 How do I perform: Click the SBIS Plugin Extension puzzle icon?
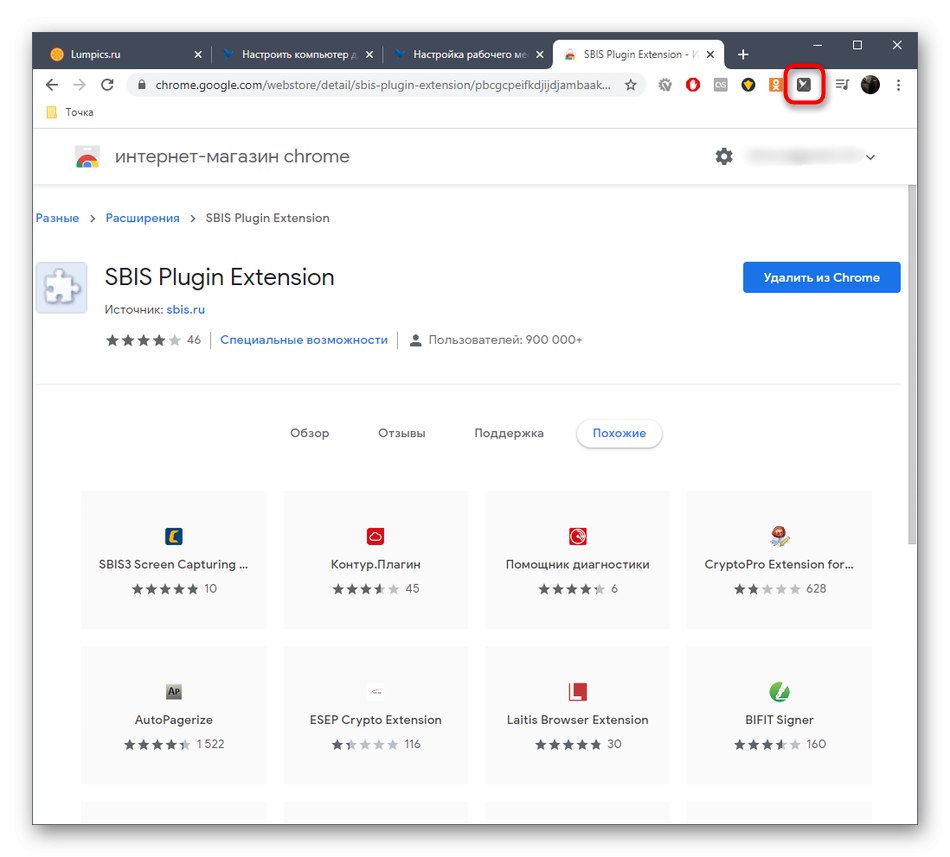pyautogui.click(x=61, y=288)
